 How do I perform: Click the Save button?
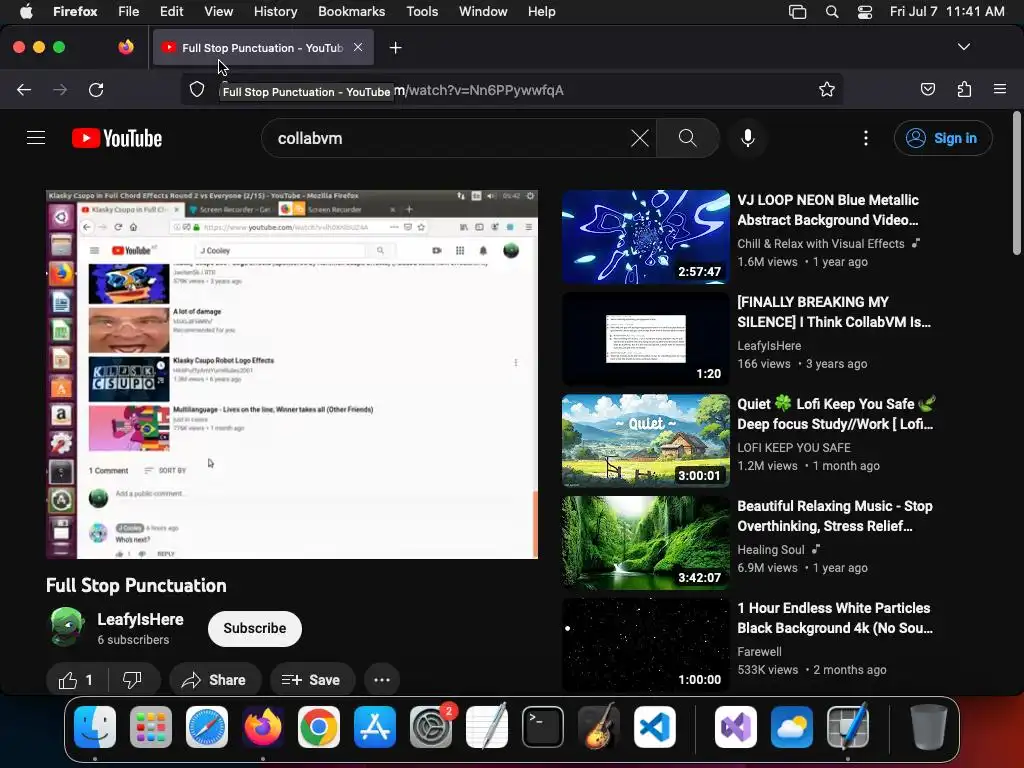click(x=312, y=680)
